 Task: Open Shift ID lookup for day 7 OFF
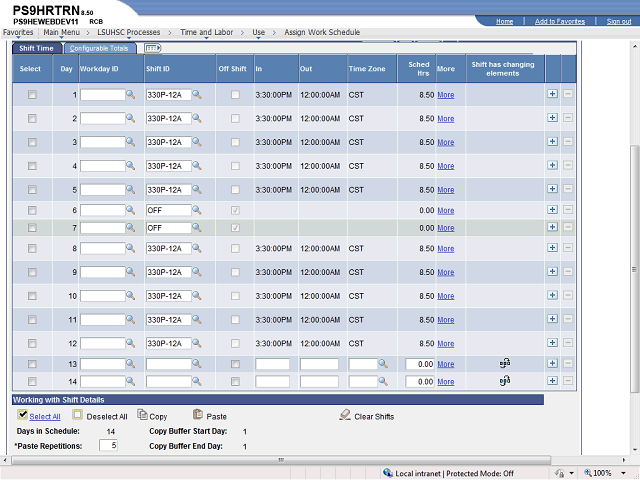pos(197,227)
